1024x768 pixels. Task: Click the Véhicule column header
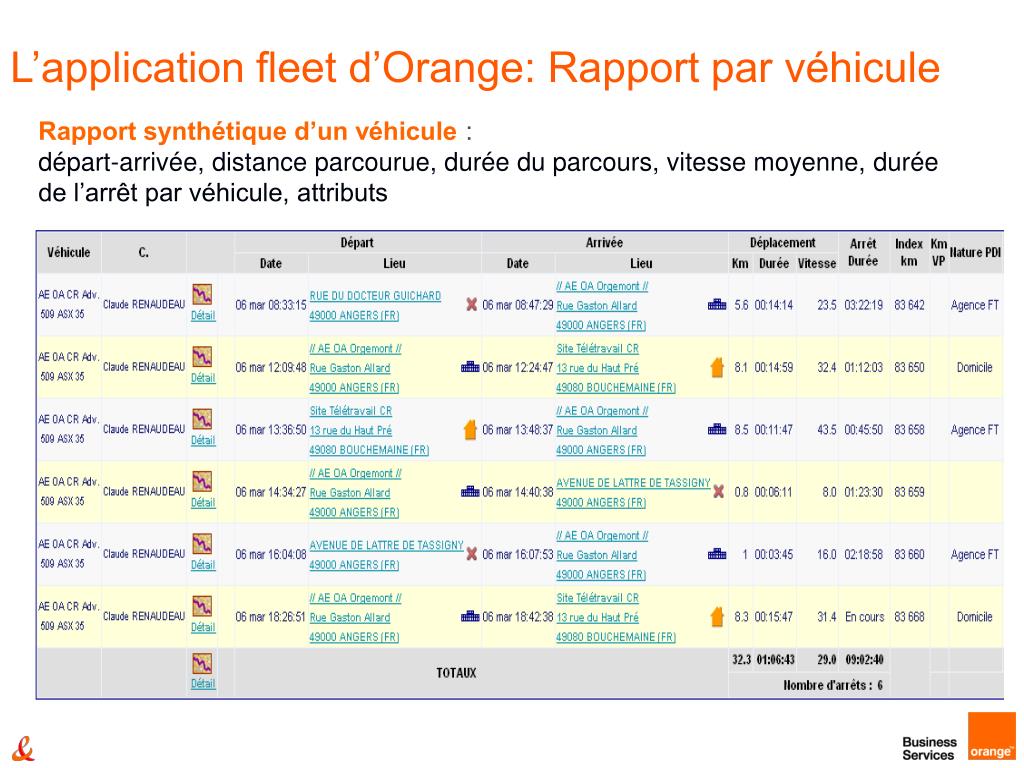click(69, 252)
